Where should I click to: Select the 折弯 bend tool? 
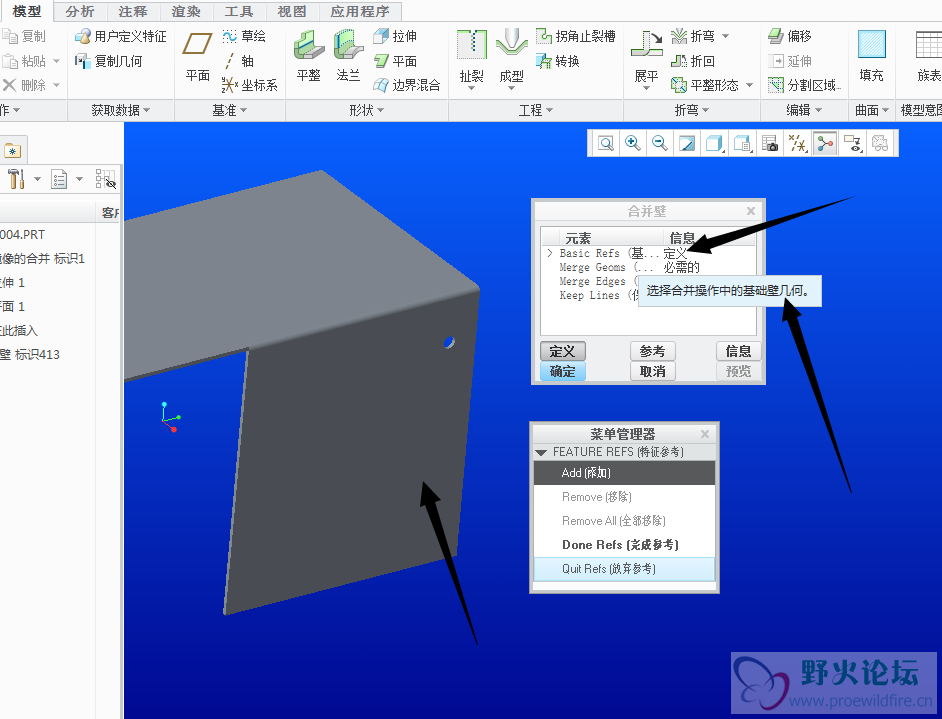click(693, 37)
